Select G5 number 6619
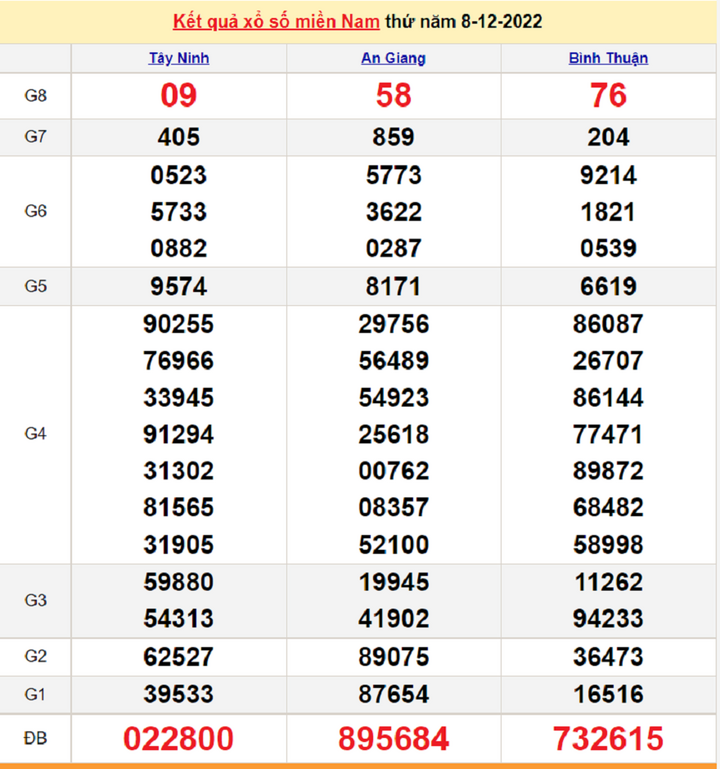 608,286
